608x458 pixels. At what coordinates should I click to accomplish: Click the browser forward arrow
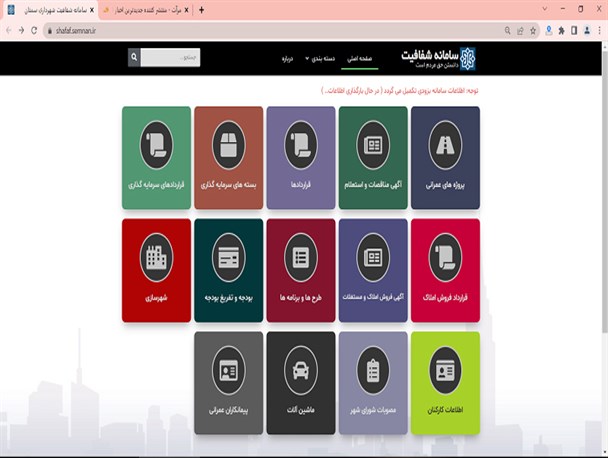[x=21, y=30]
